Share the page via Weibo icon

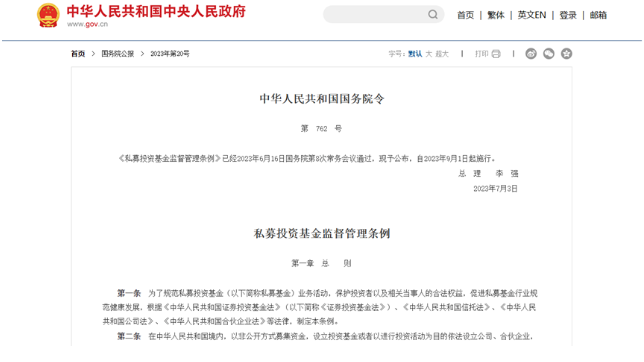(x=531, y=54)
